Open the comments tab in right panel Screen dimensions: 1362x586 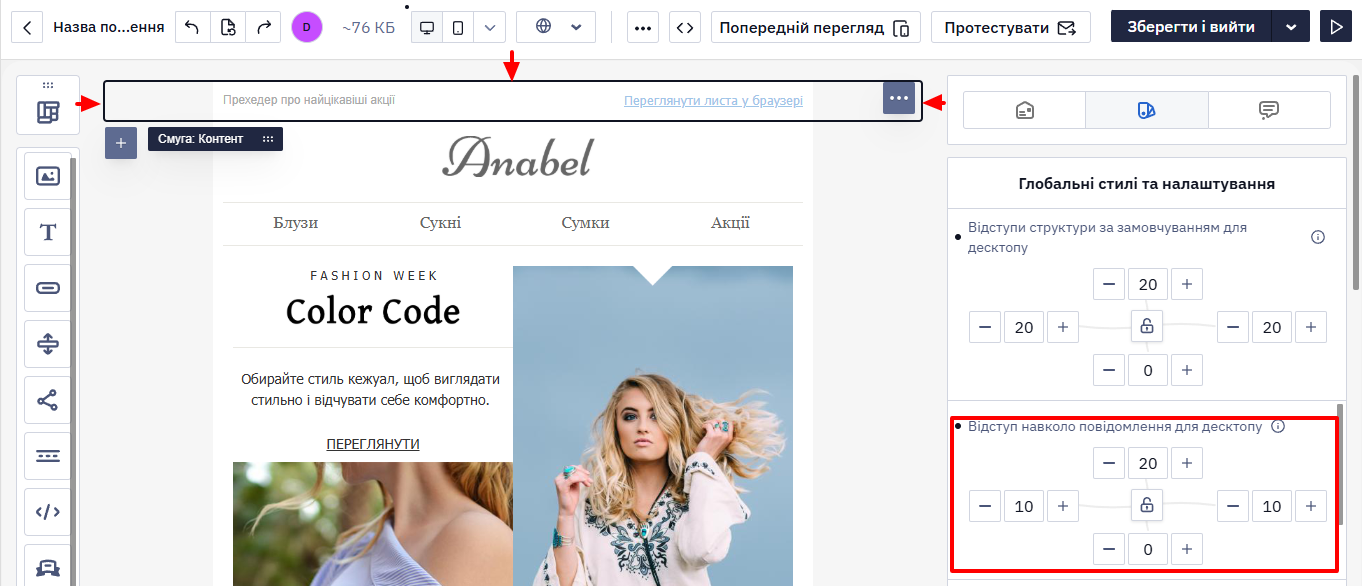tap(1269, 110)
